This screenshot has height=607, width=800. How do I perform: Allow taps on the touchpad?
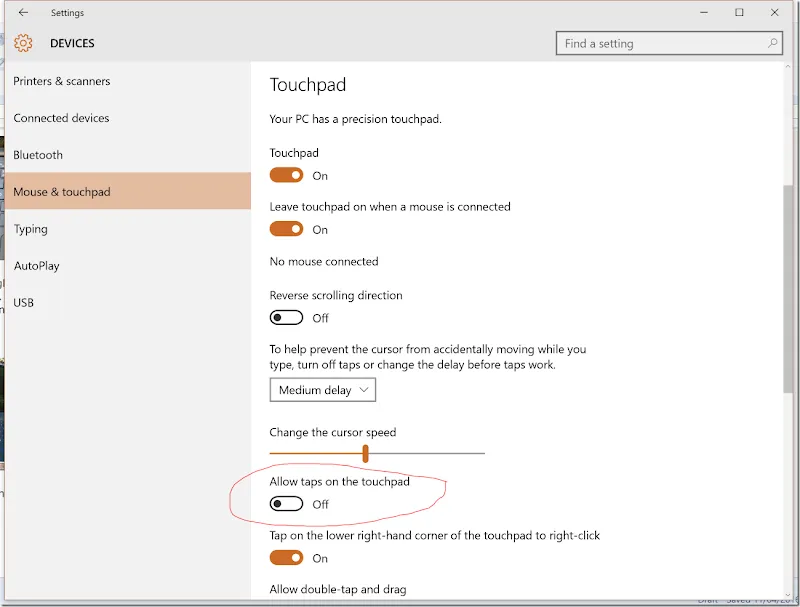coord(286,503)
